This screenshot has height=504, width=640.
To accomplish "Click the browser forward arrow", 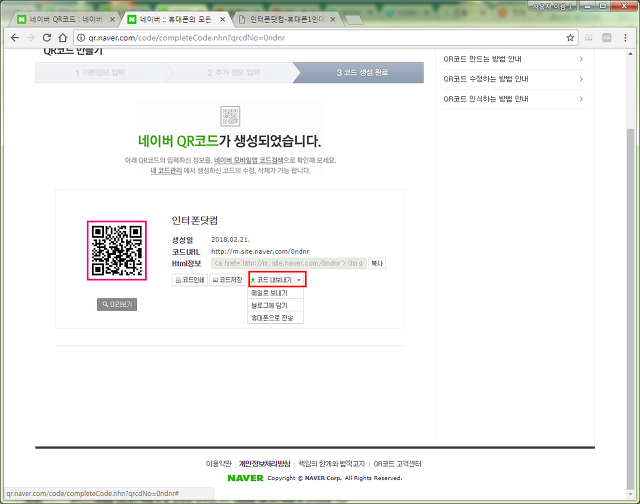I will point(31,38).
